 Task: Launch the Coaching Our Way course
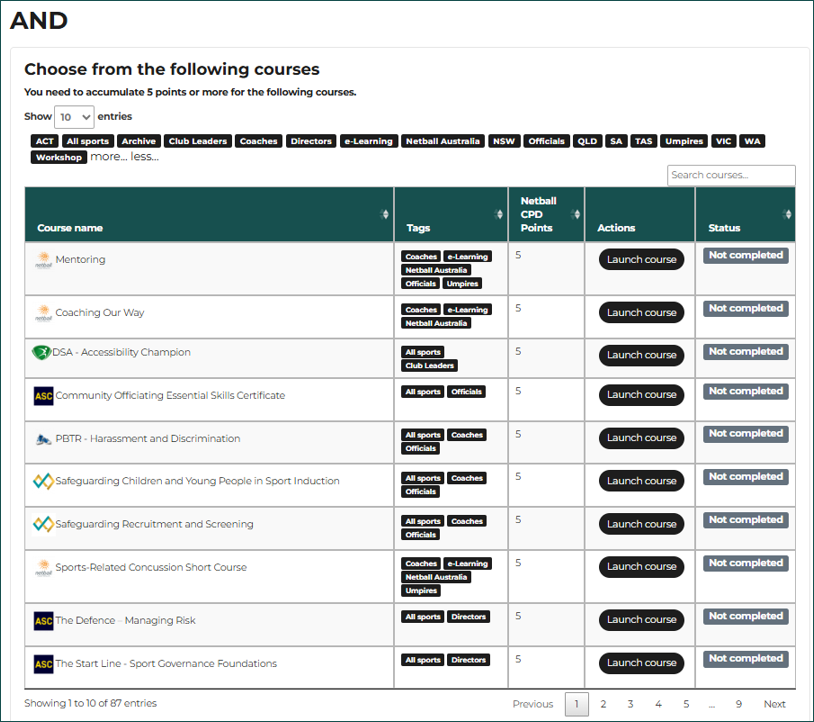tap(642, 312)
